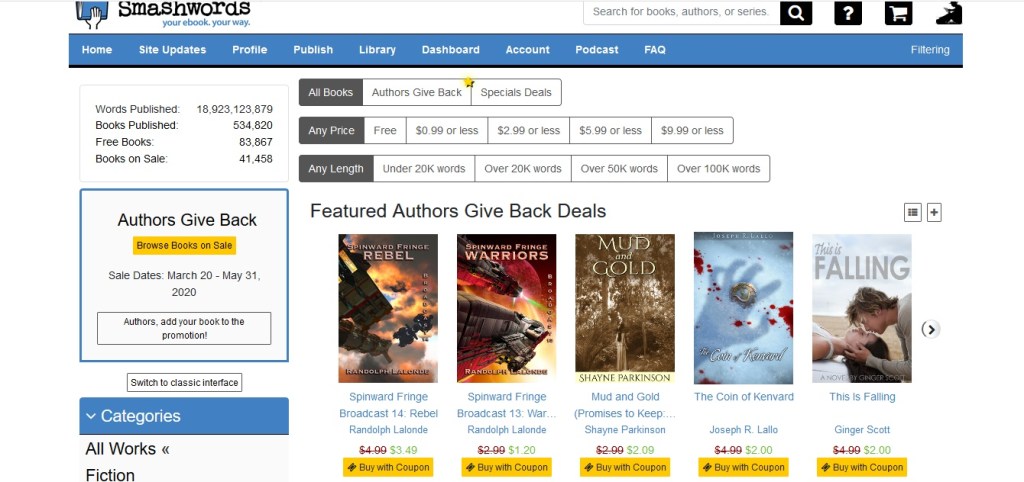This screenshot has width=1024, height=482.
Task: Toggle the Authors Give Back filter
Action: pos(417,92)
